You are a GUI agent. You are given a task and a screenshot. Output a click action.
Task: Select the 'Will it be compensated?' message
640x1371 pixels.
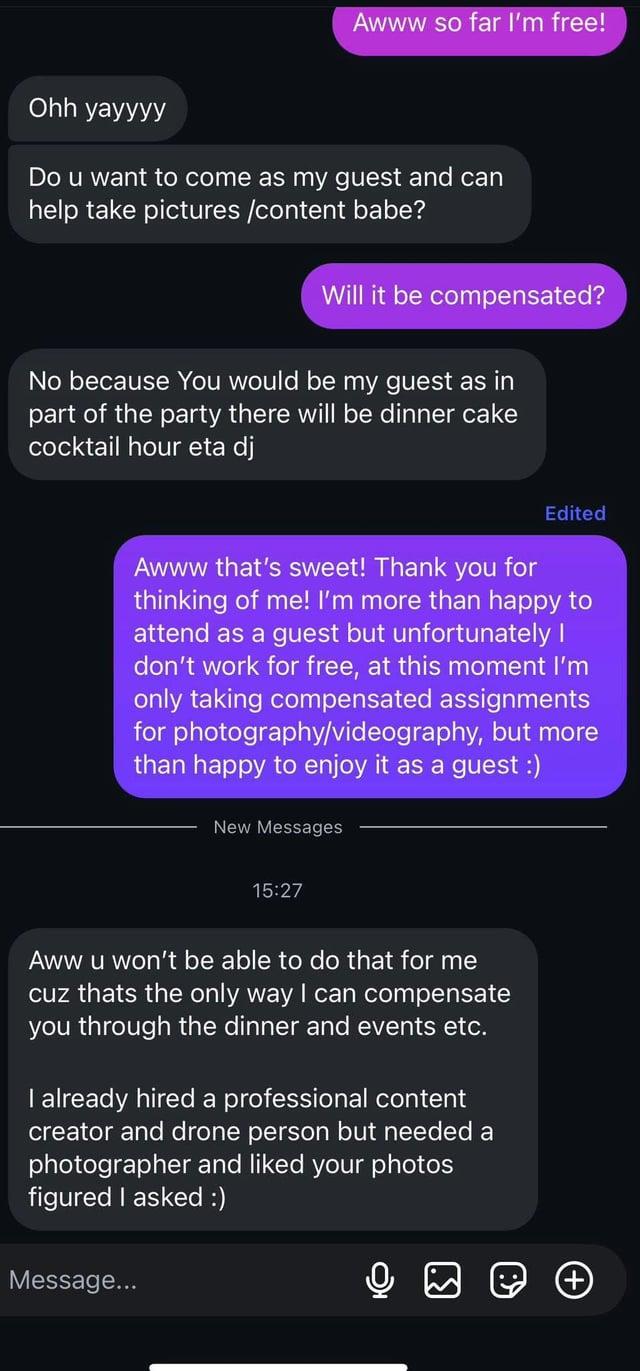(x=462, y=295)
